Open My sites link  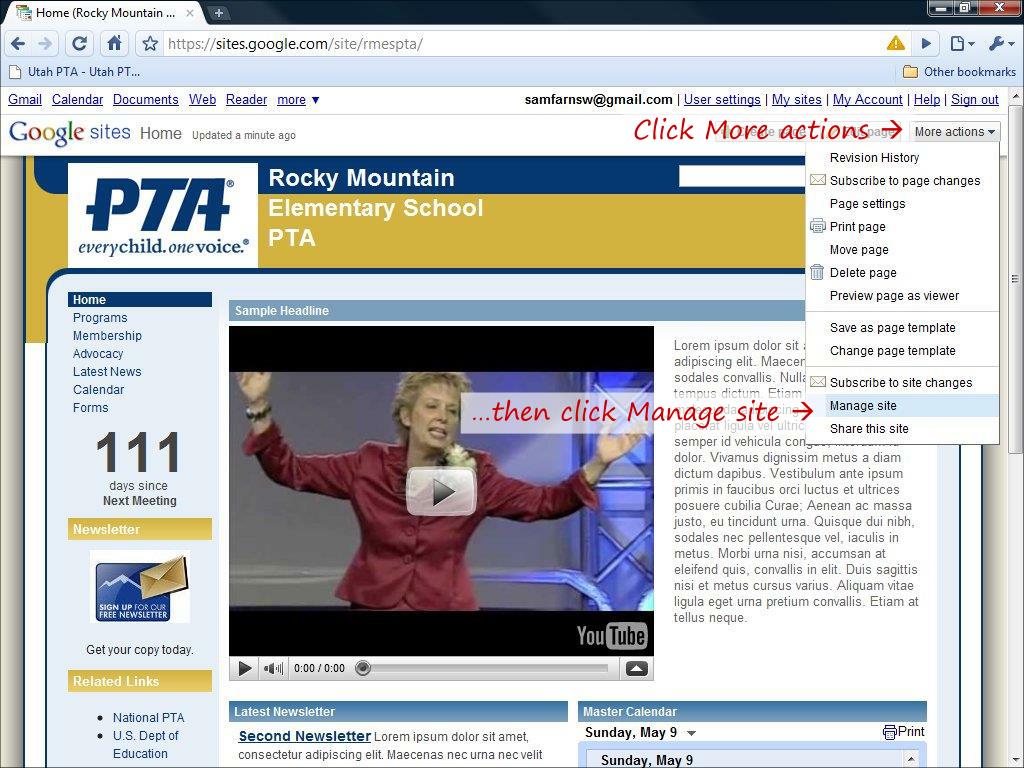click(796, 99)
